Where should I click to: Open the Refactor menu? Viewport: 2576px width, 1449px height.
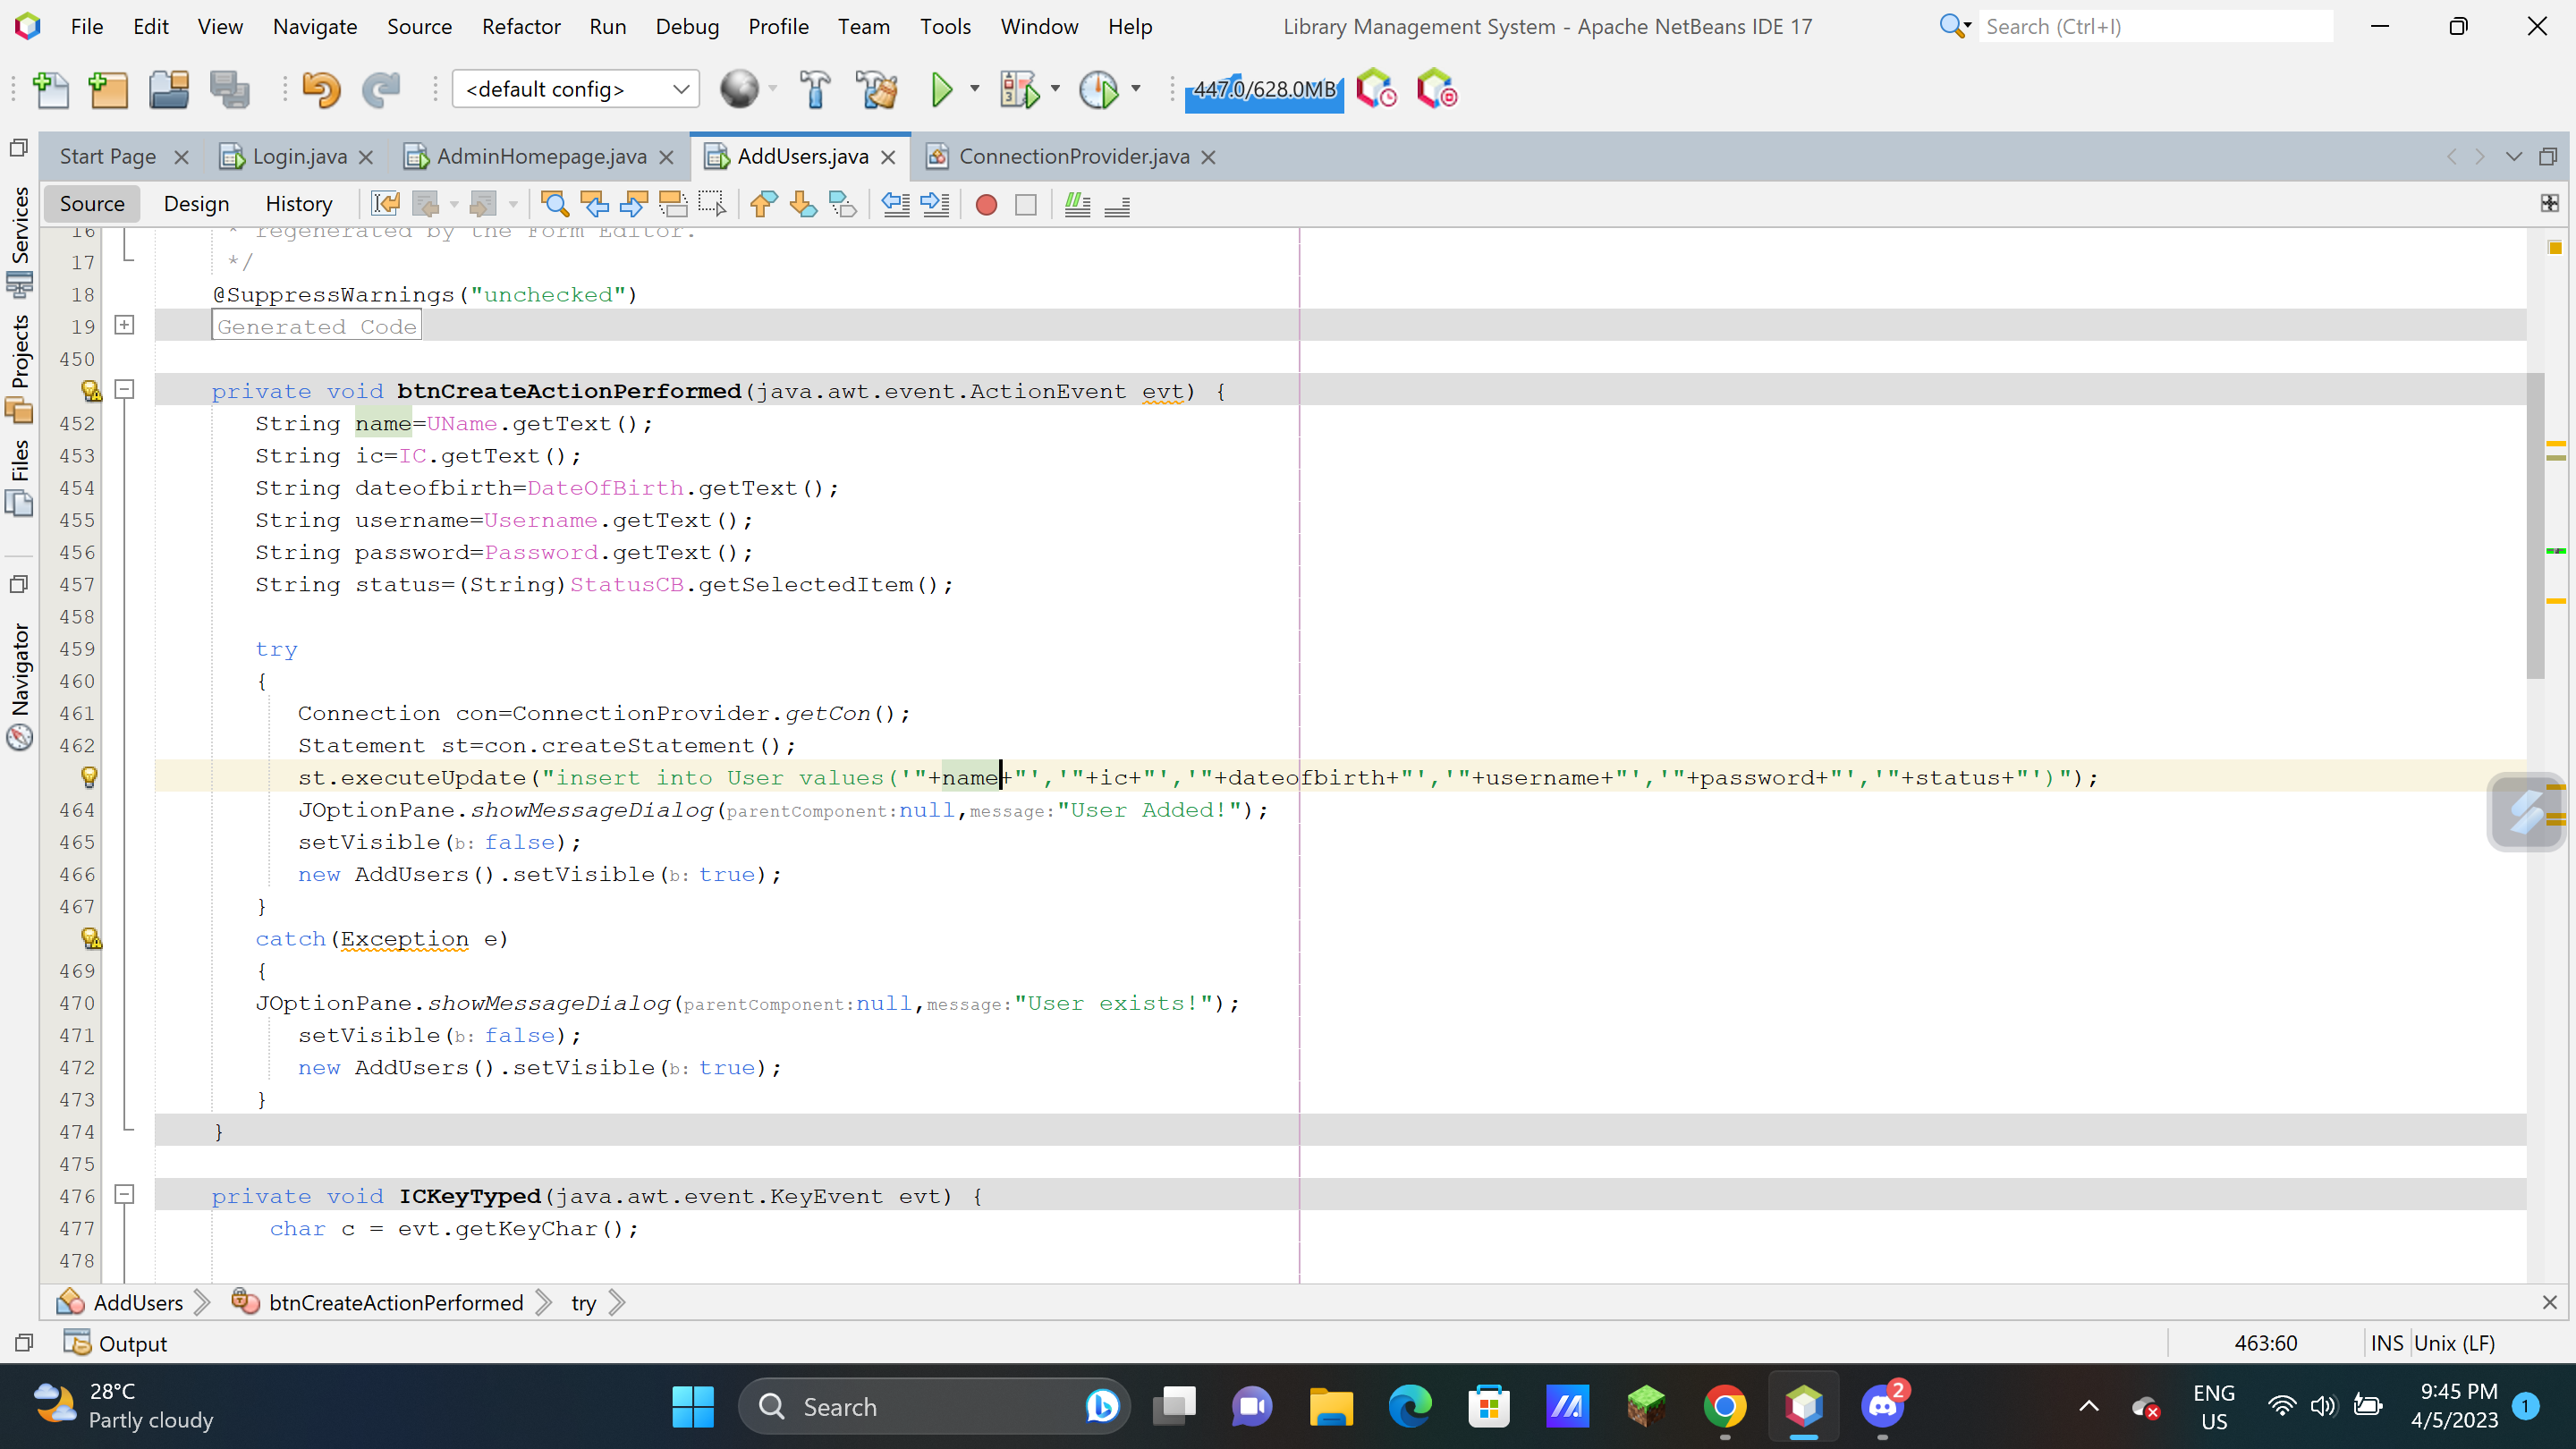point(520,26)
